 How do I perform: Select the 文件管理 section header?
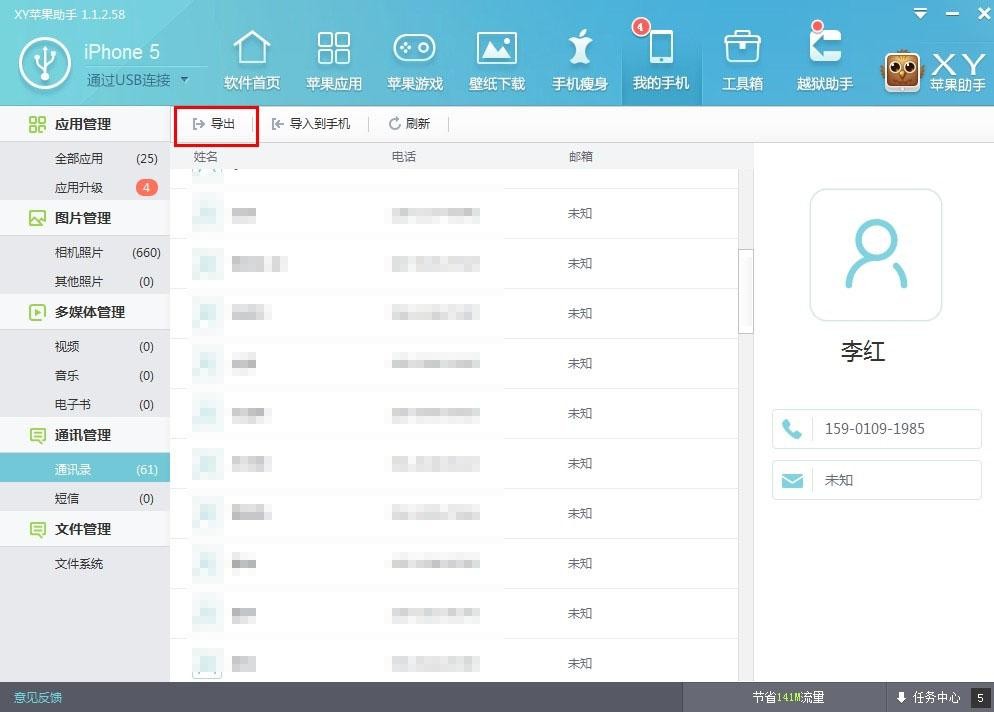pos(85,529)
